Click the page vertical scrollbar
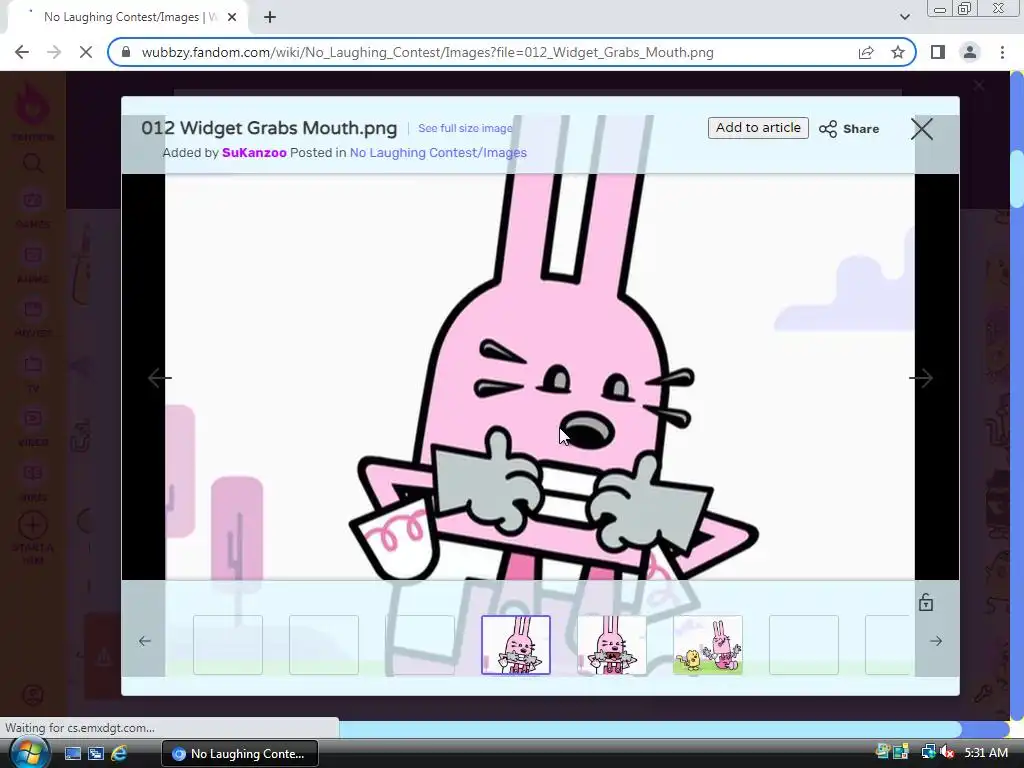 point(1016,180)
